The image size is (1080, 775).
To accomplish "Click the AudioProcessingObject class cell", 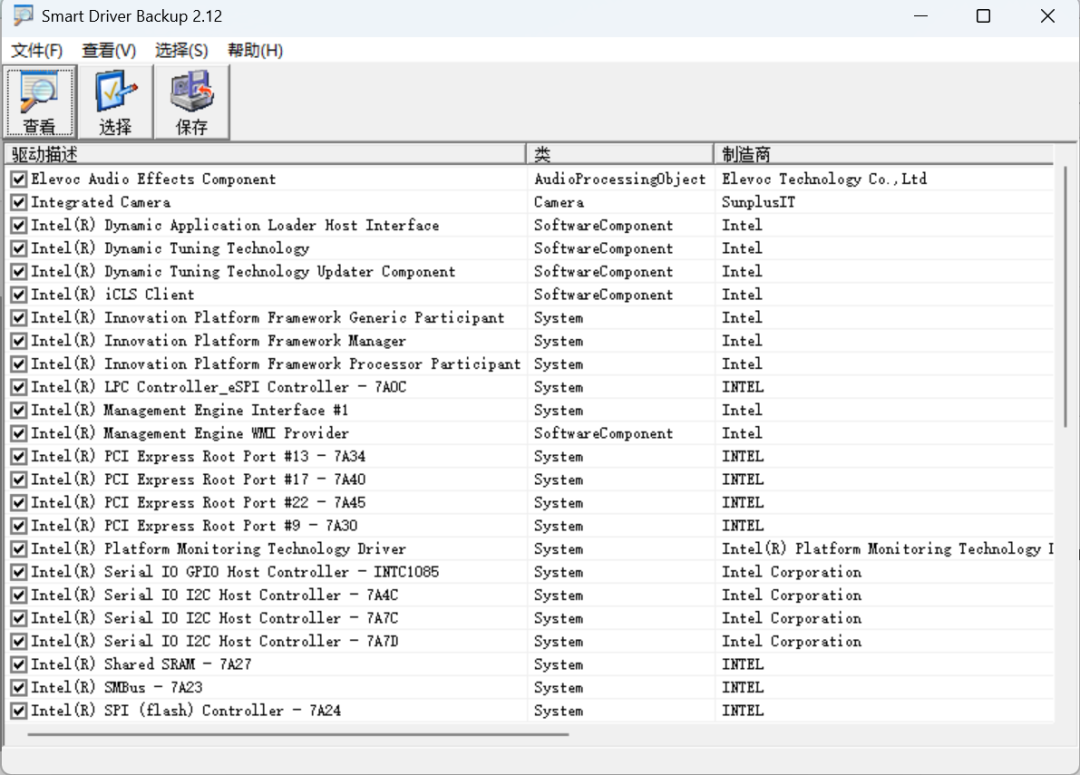I will pyautogui.click(x=620, y=179).
